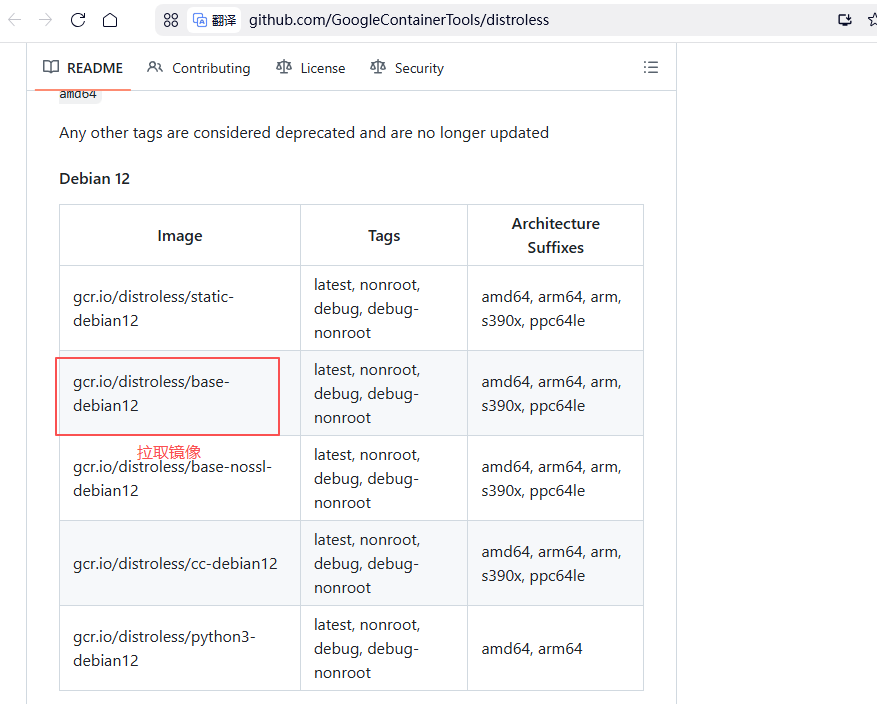Click architecture cell in base-nossl-debian12 row
This screenshot has width=877, height=704.
[x=555, y=478]
